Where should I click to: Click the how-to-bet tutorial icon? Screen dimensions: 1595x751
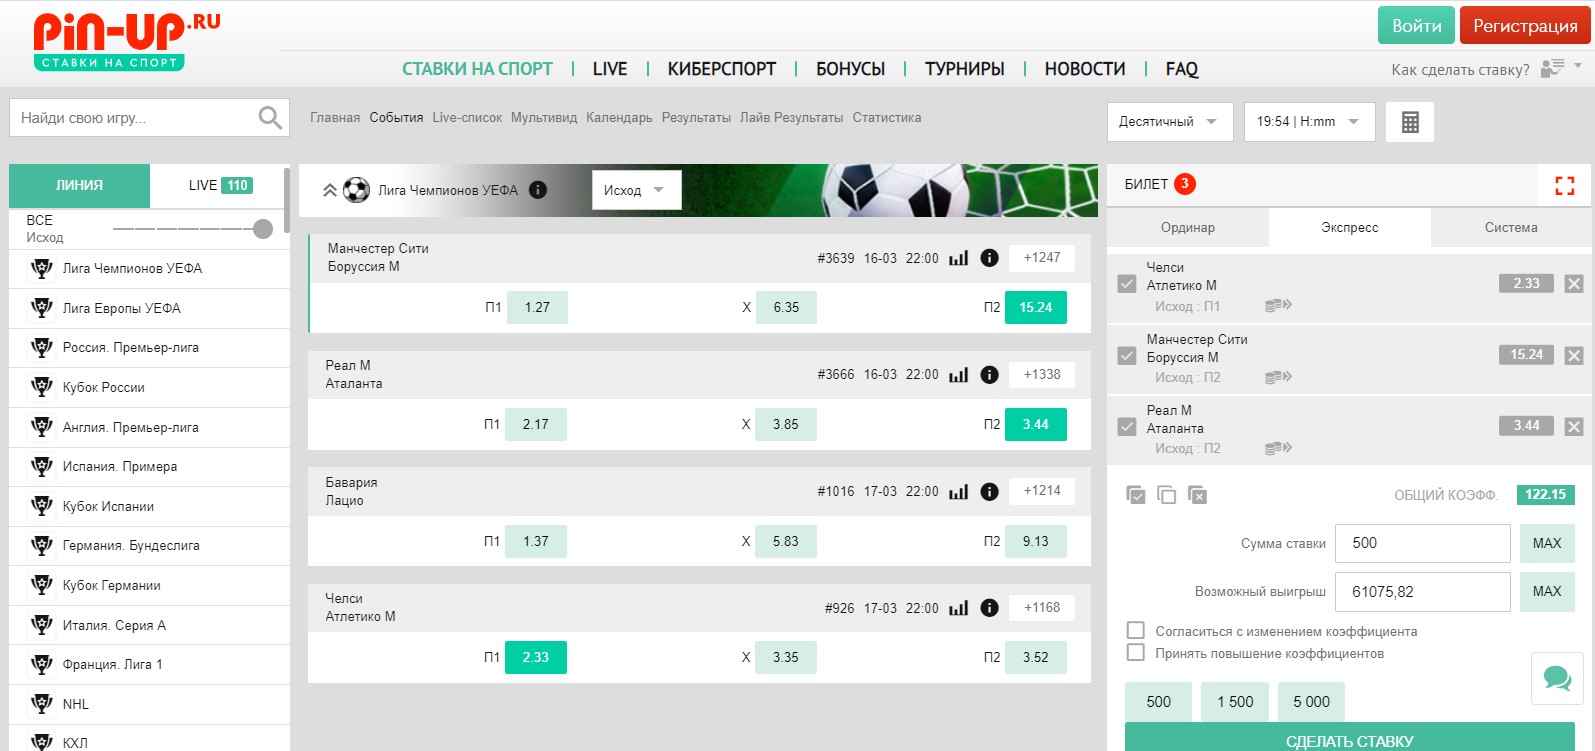(1552, 68)
